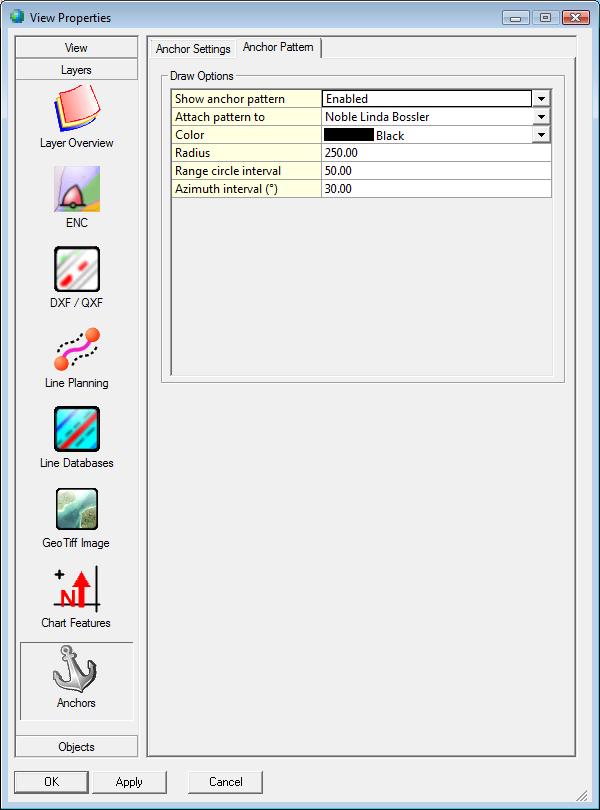
Task: Select the Anchors icon
Action: click(x=75, y=669)
